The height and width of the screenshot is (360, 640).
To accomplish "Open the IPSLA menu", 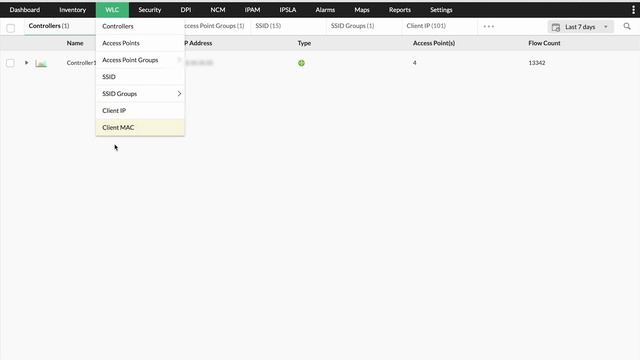I will click(x=288, y=10).
